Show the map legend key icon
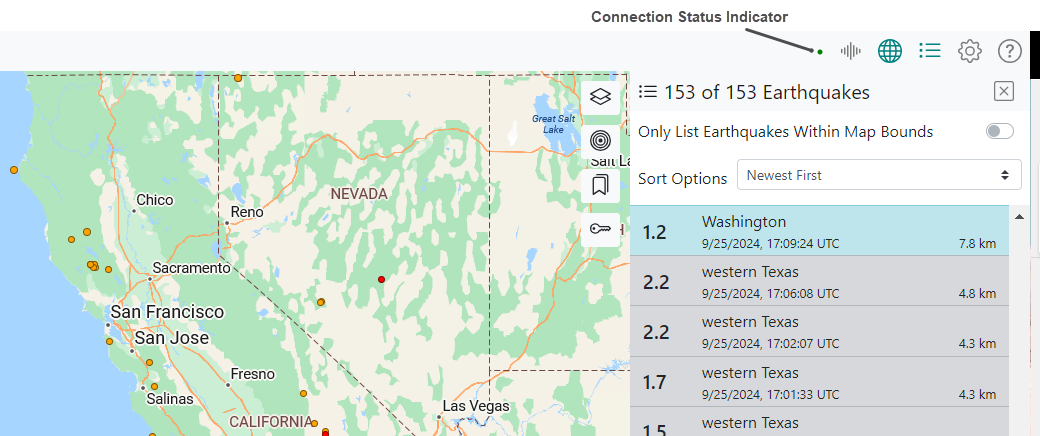This screenshot has width=1040, height=436. pyautogui.click(x=600, y=230)
